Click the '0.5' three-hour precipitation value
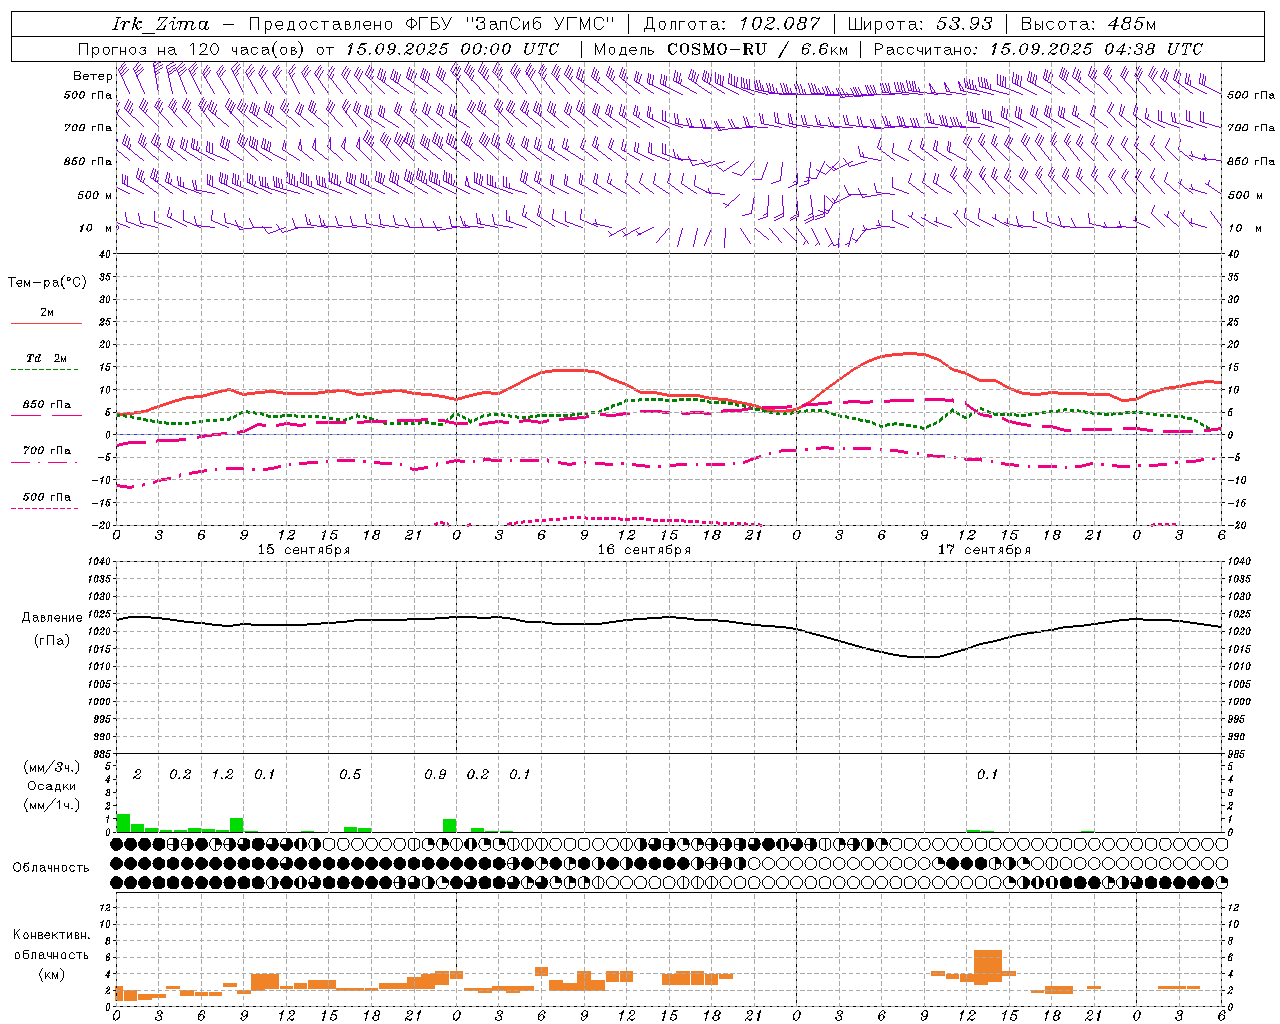This screenshot has width=1280, height=1024. click(350, 774)
